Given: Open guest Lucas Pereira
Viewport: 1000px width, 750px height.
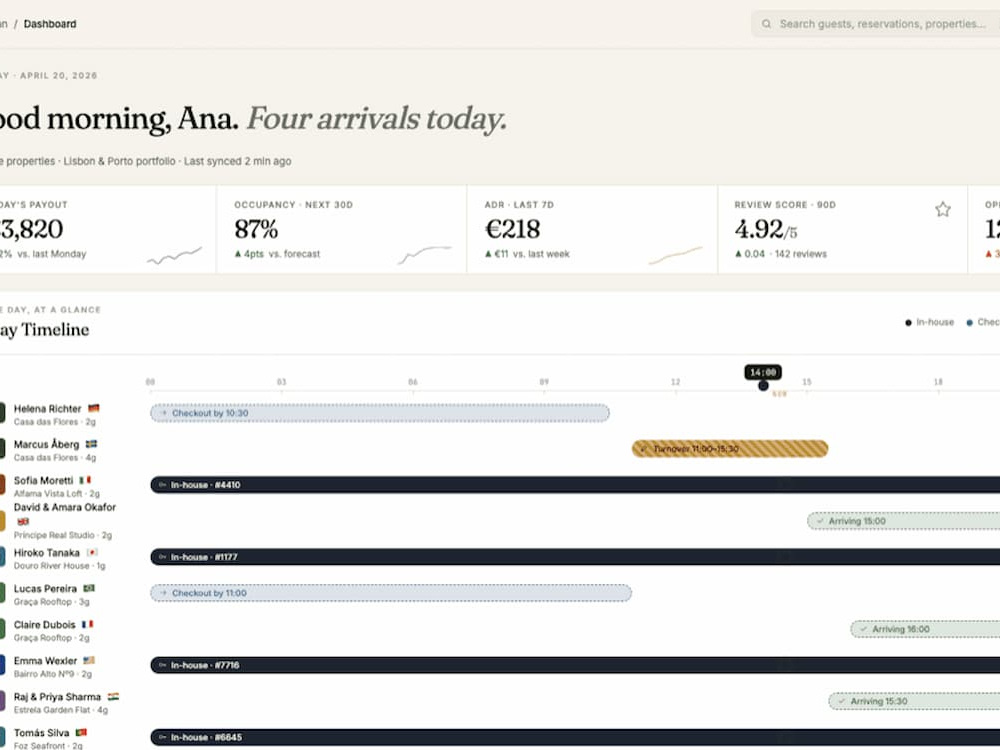Looking at the screenshot, I should click(45, 589).
